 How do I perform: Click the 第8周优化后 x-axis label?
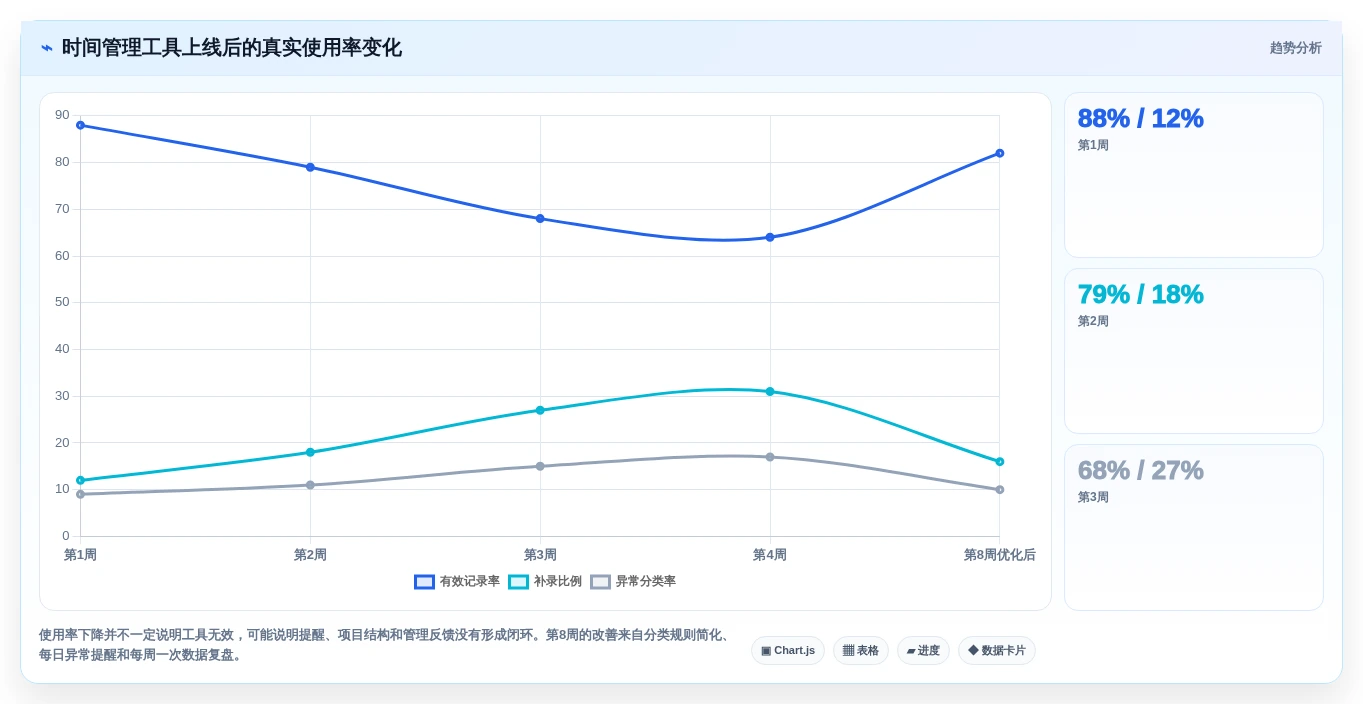click(999, 555)
